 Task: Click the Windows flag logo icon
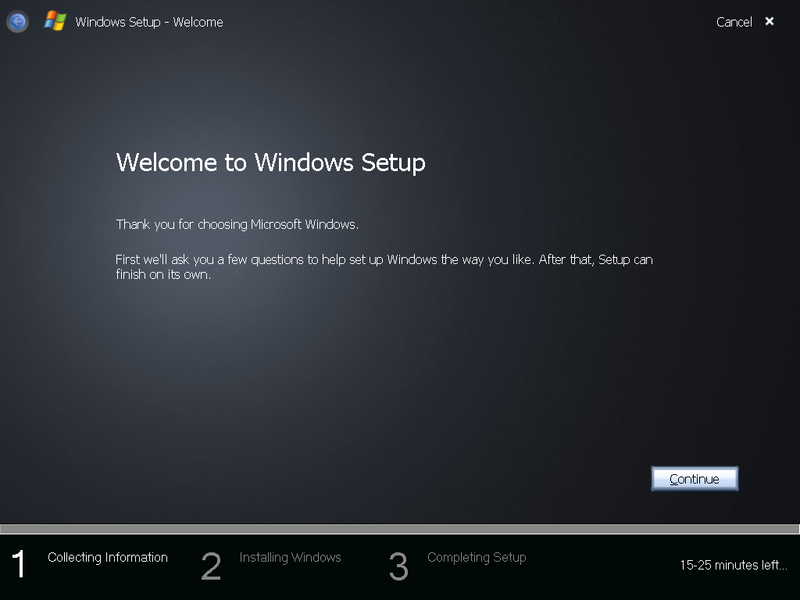click(x=55, y=21)
